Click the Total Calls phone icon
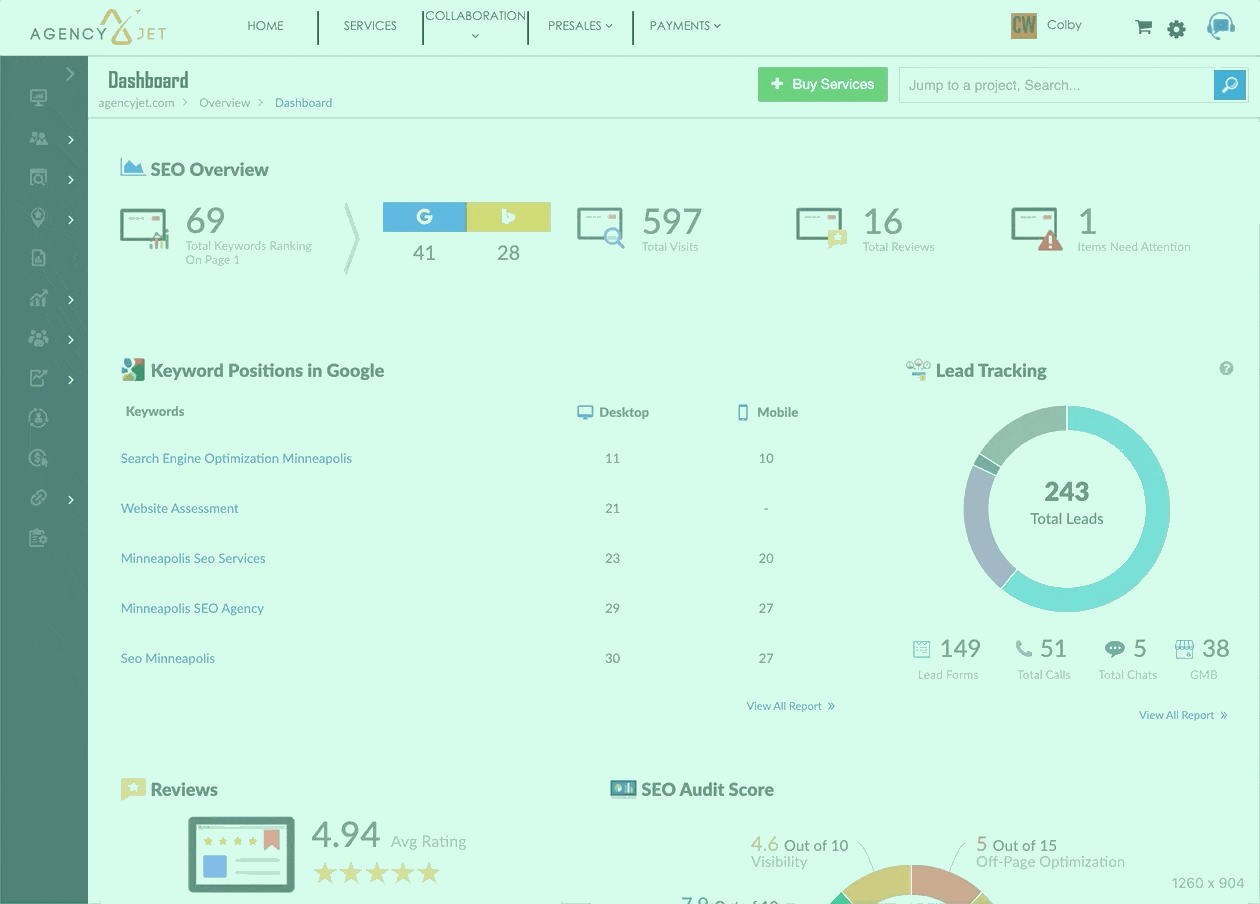 (1023, 649)
